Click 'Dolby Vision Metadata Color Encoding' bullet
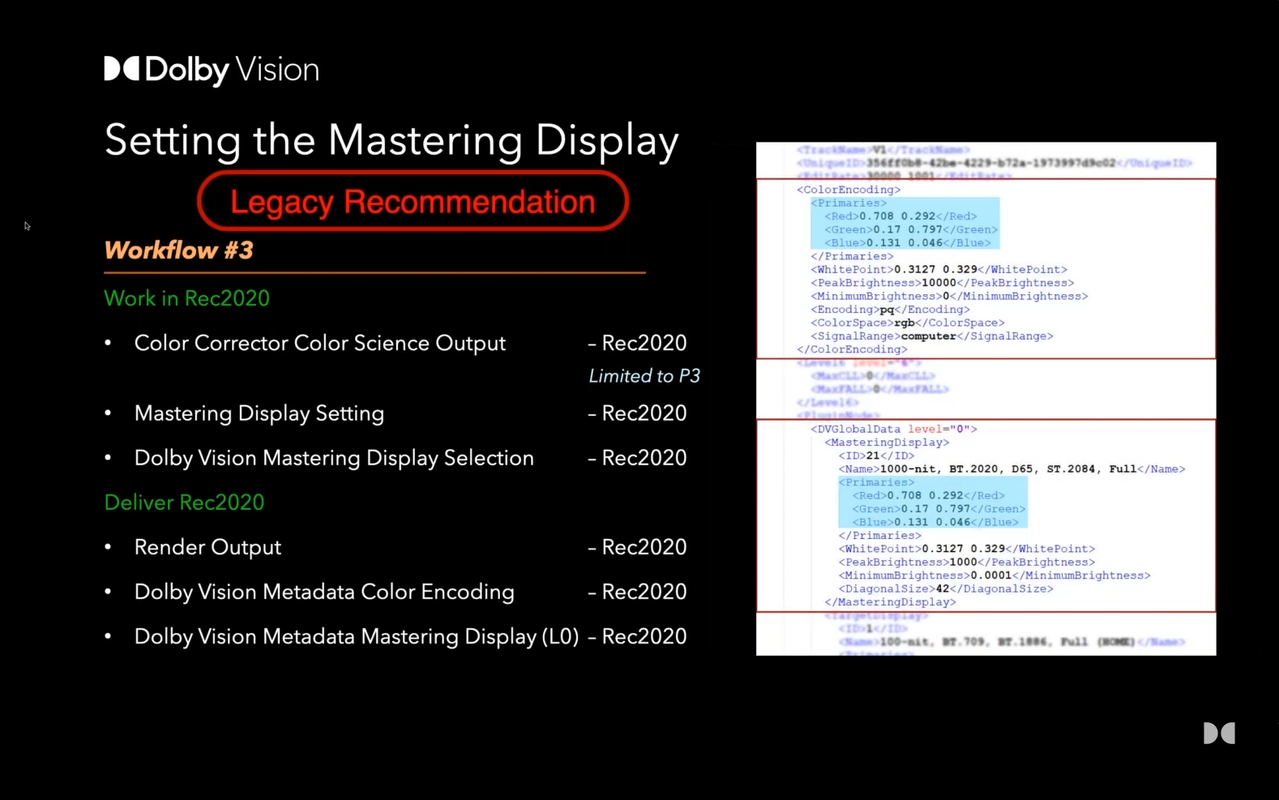Image resolution: width=1279 pixels, height=800 pixels. pyautogui.click(x=324, y=592)
